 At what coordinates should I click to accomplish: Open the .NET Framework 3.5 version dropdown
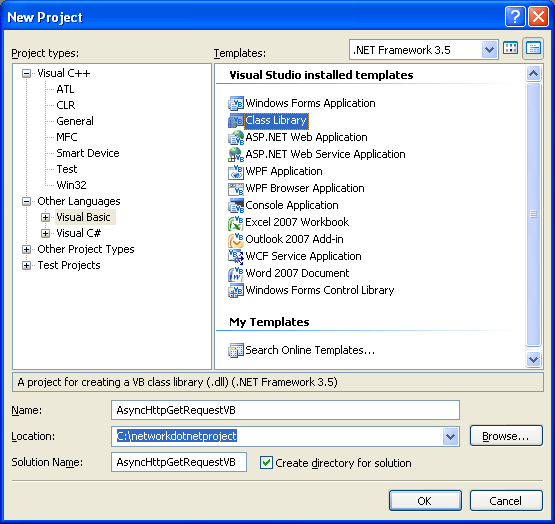(489, 50)
